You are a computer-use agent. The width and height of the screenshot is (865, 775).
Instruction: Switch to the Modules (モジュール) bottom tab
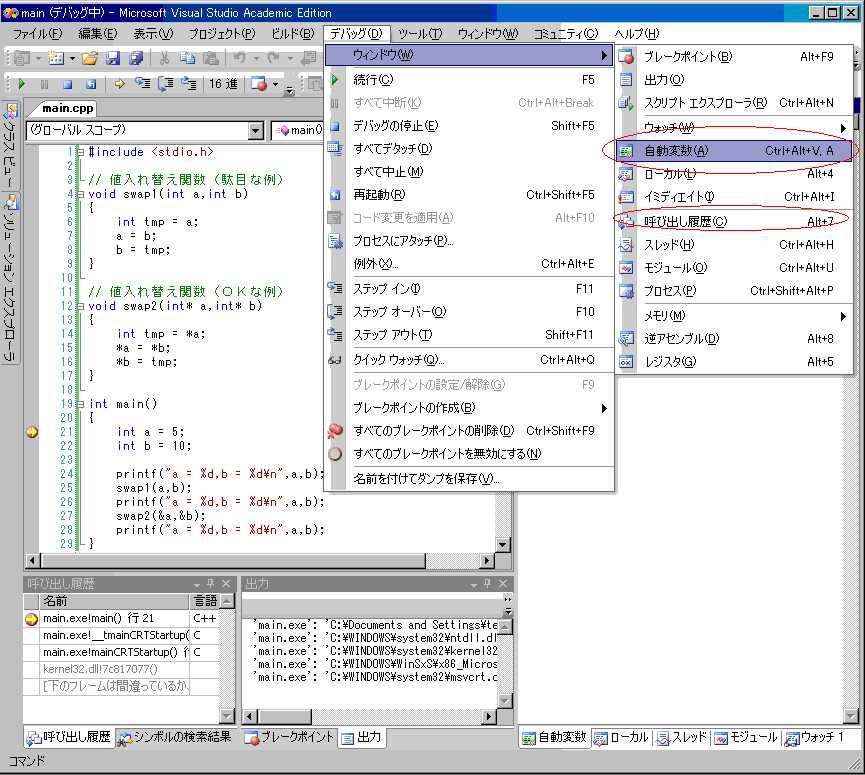point(746,737)
